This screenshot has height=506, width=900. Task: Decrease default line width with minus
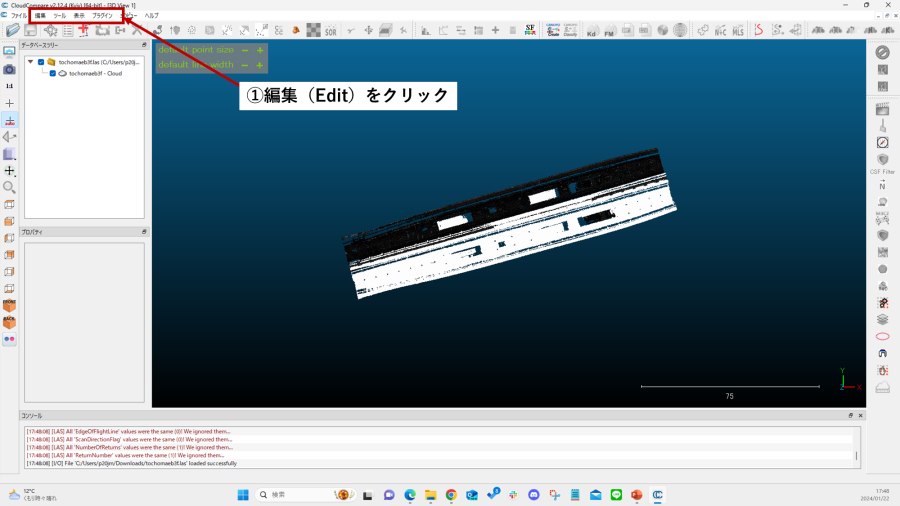245,65
